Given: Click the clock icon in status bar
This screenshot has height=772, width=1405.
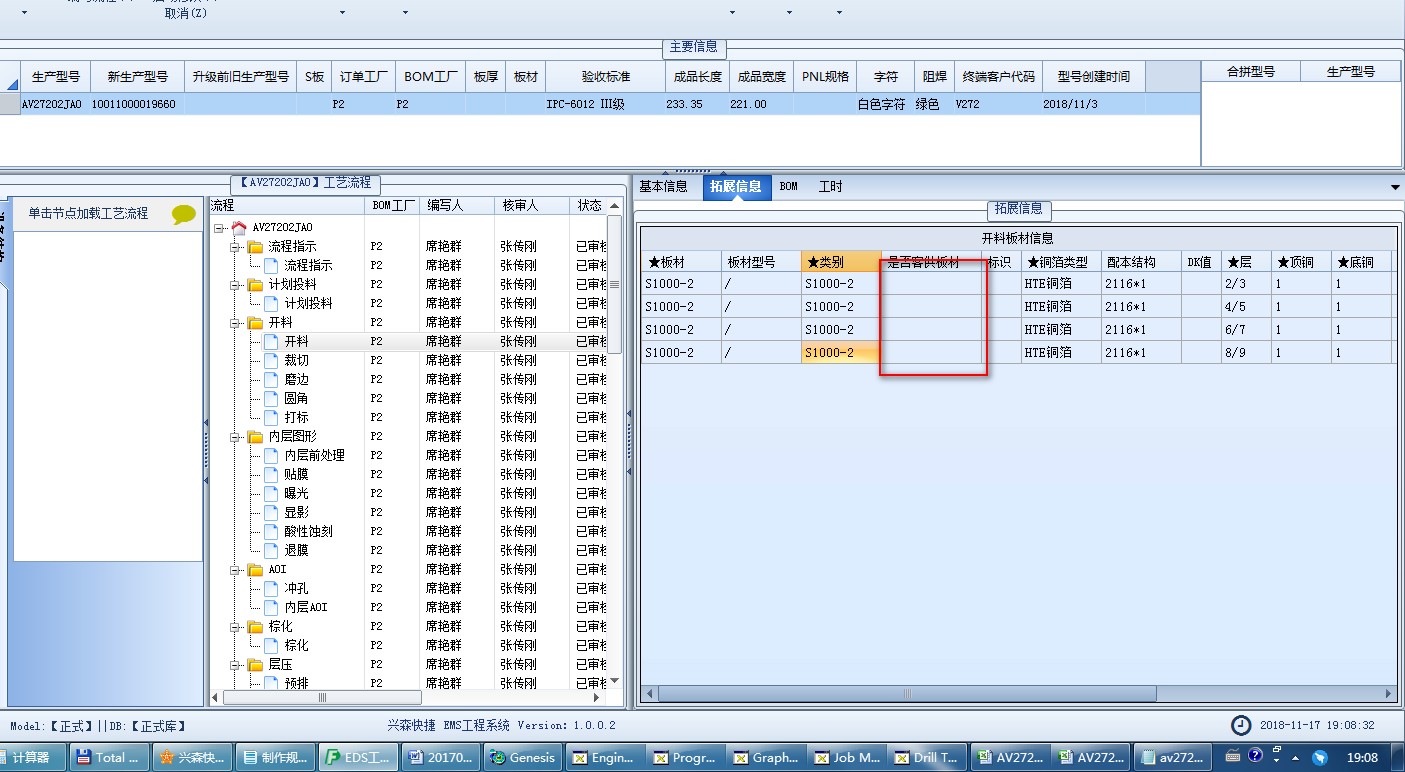Looking at the screenshot, I should [1240, 725].
